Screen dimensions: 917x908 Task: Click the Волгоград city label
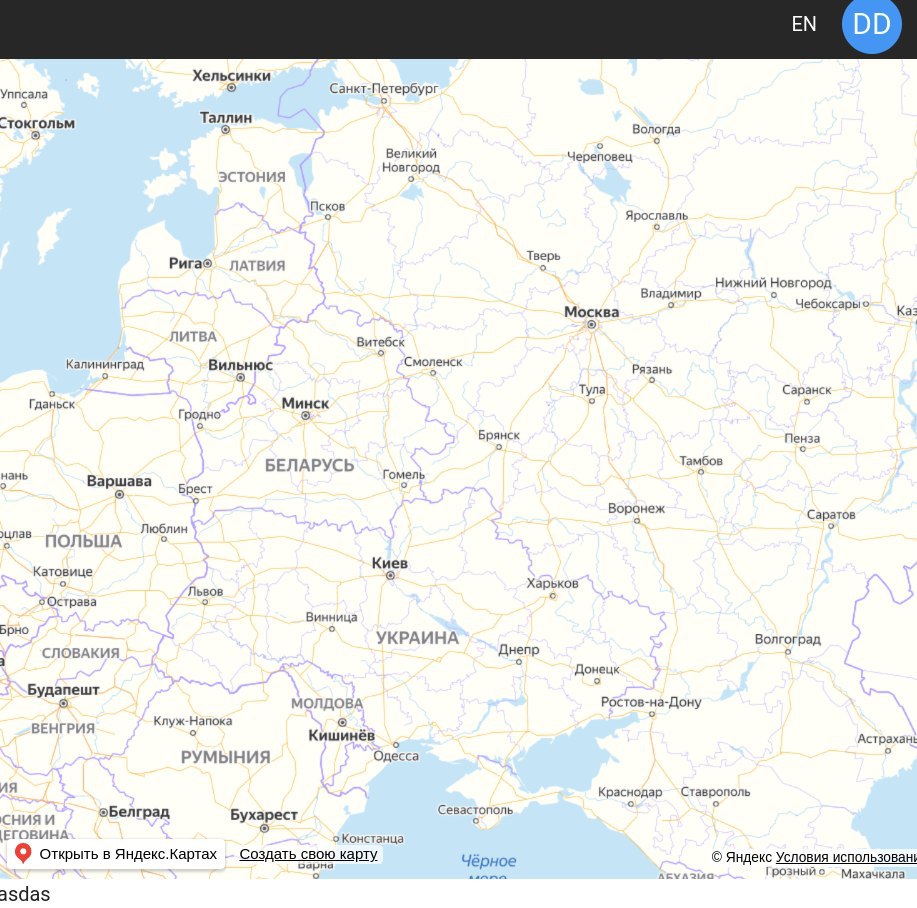coord(788,639)
